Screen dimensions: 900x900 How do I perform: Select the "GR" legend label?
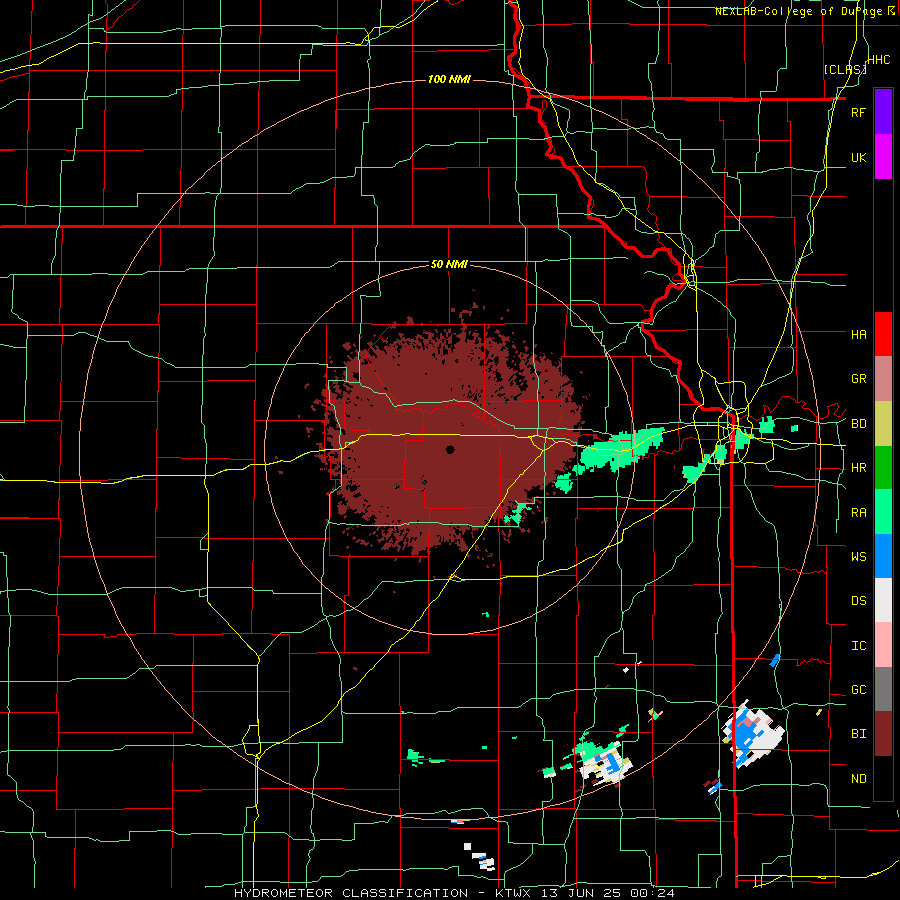[x=858, y=379]
